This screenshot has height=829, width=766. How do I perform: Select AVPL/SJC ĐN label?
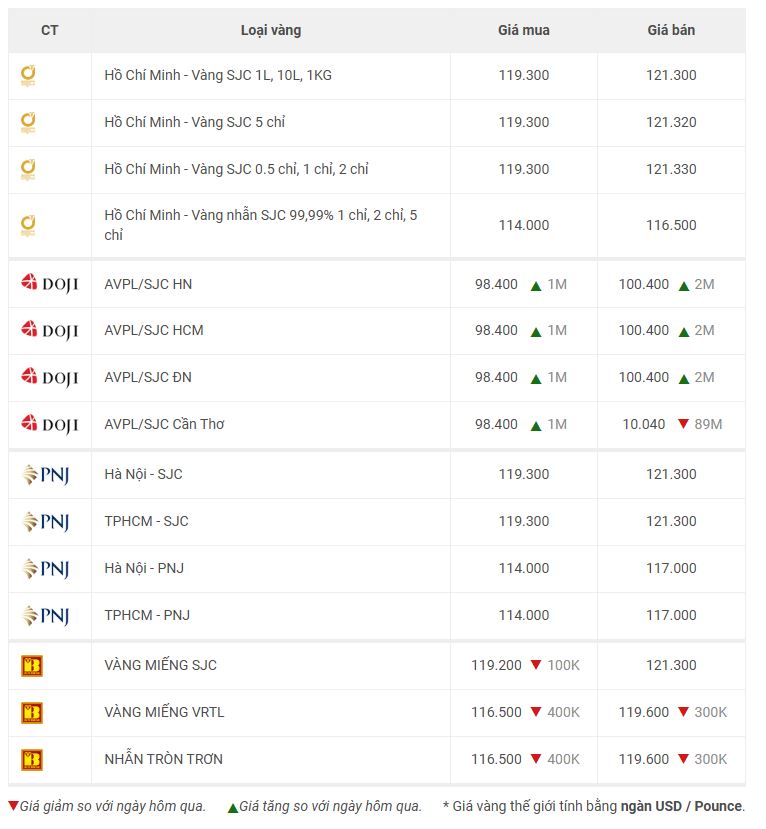(148, 377)
